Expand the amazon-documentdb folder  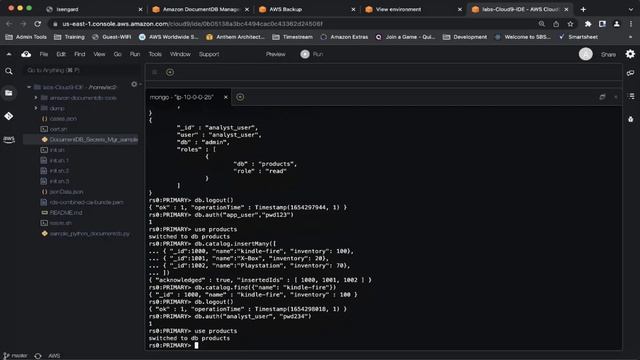click(36, 98)
